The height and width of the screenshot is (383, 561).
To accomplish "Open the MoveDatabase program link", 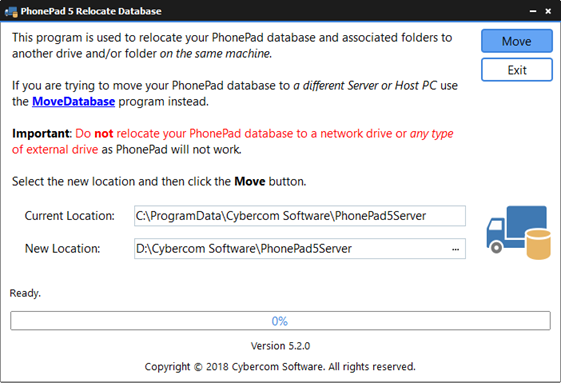I will [x=73, y=102].
